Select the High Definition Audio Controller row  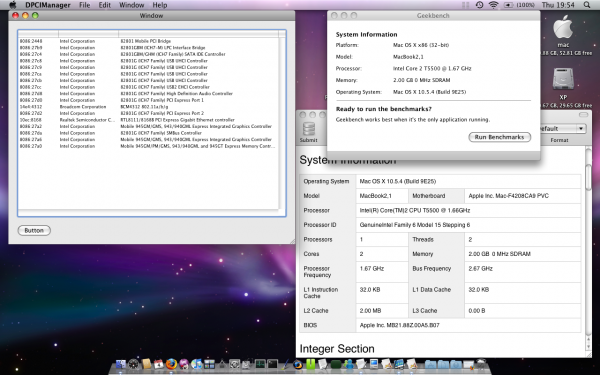[x=148, y=93]
